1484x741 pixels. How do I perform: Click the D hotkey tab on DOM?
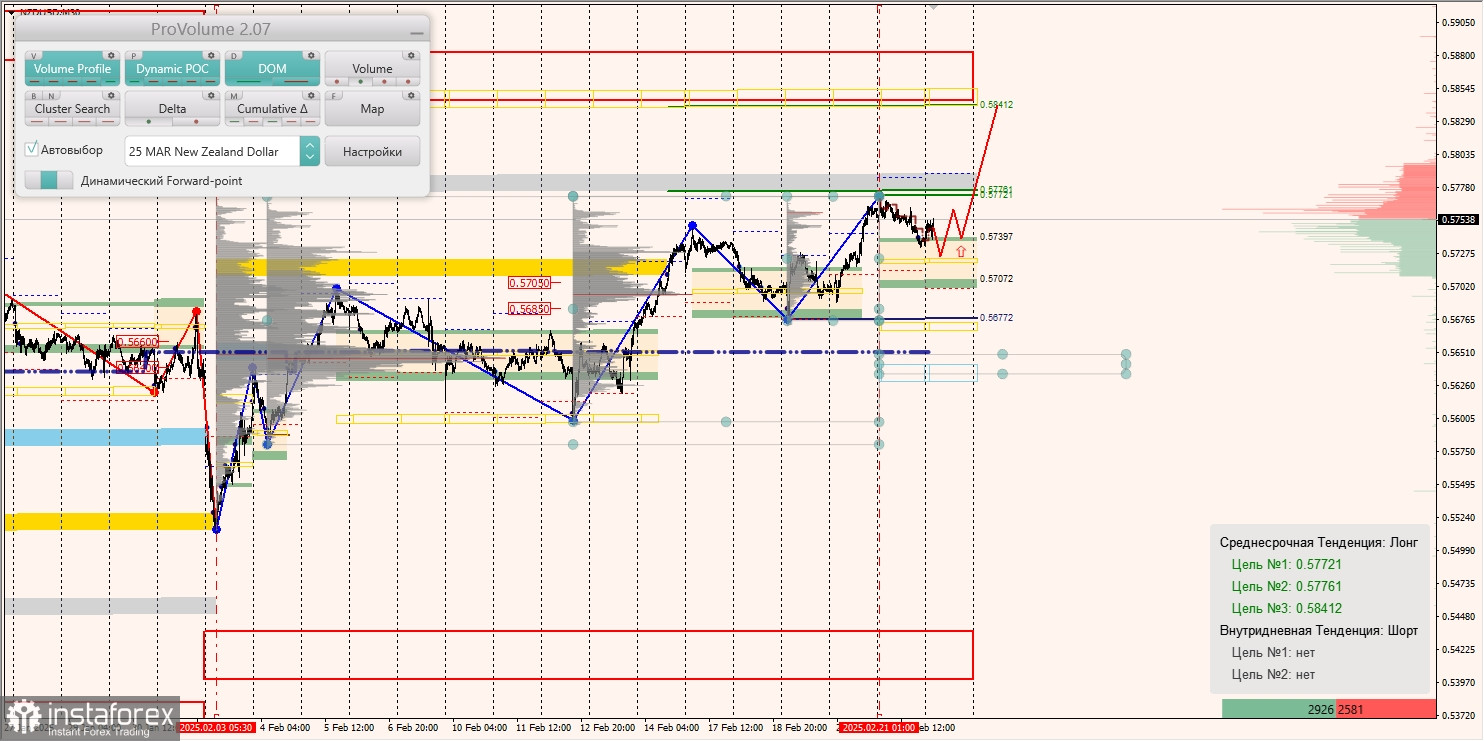[236, 56]
